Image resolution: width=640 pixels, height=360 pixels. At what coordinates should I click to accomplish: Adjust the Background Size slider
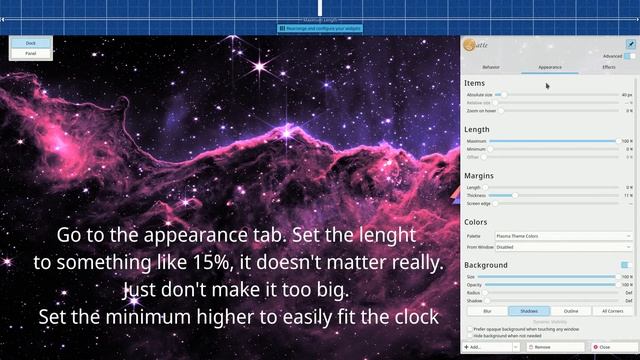[x=548, y=277]
